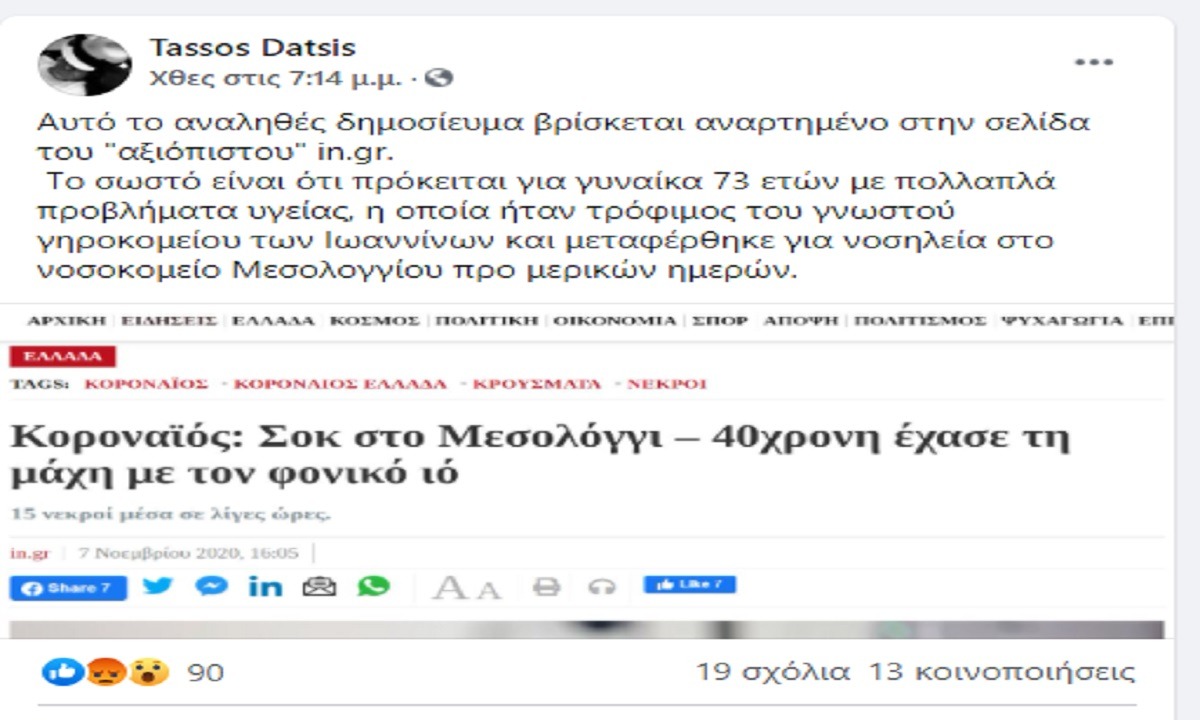This screenshot has width=1200, height=720.
Task: Click the headphones listen icon
Action: tap(602, 588)
